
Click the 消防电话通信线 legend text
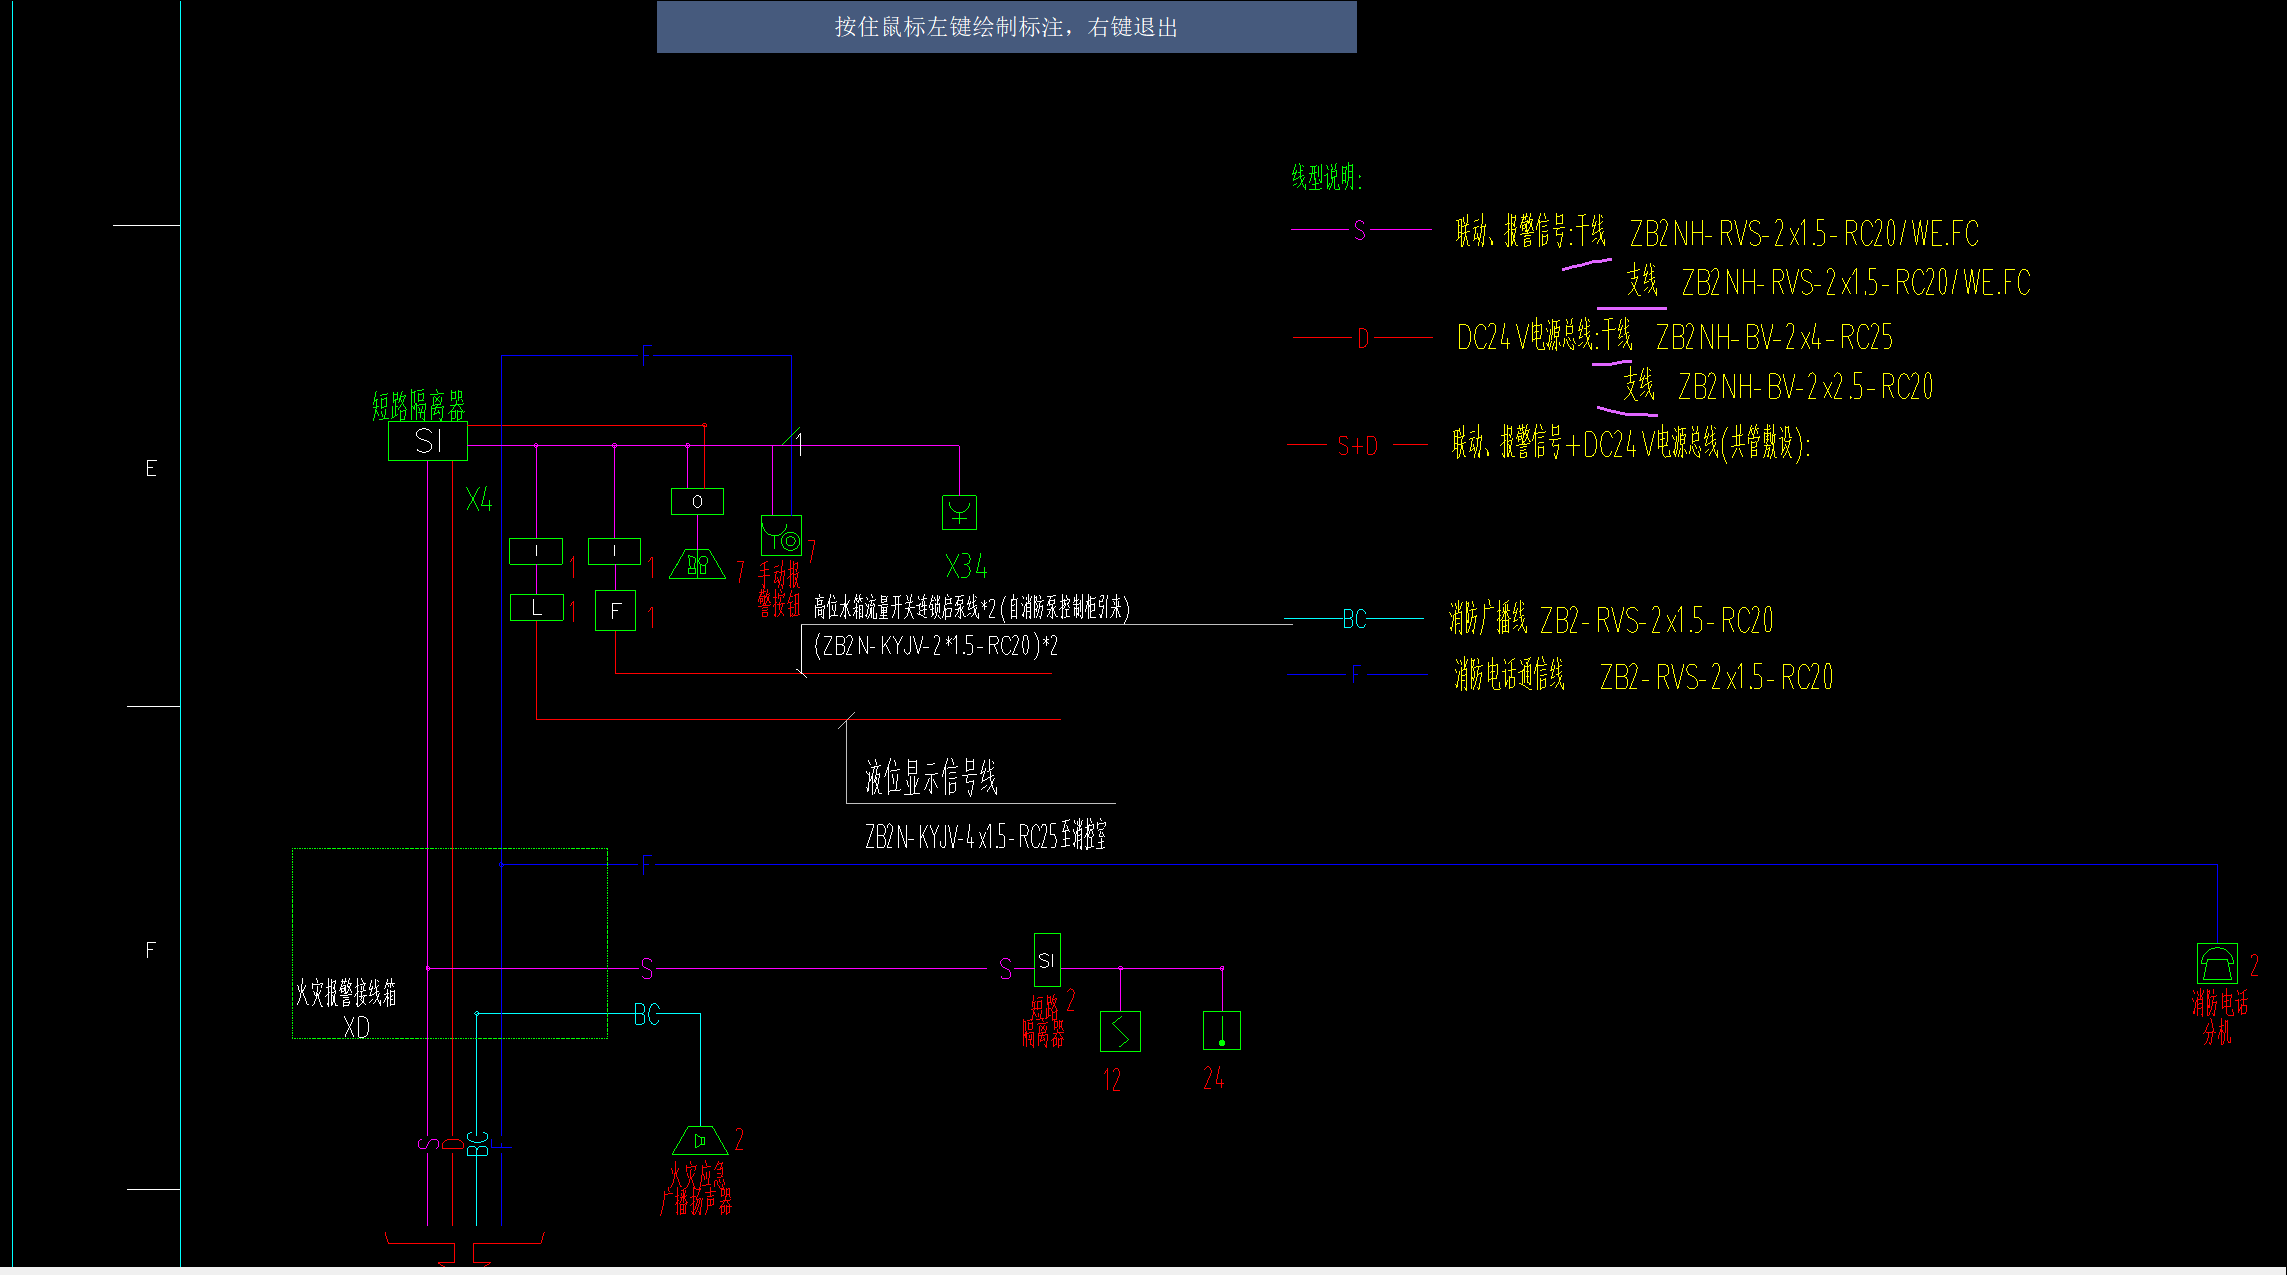[x=1510, y=675]
